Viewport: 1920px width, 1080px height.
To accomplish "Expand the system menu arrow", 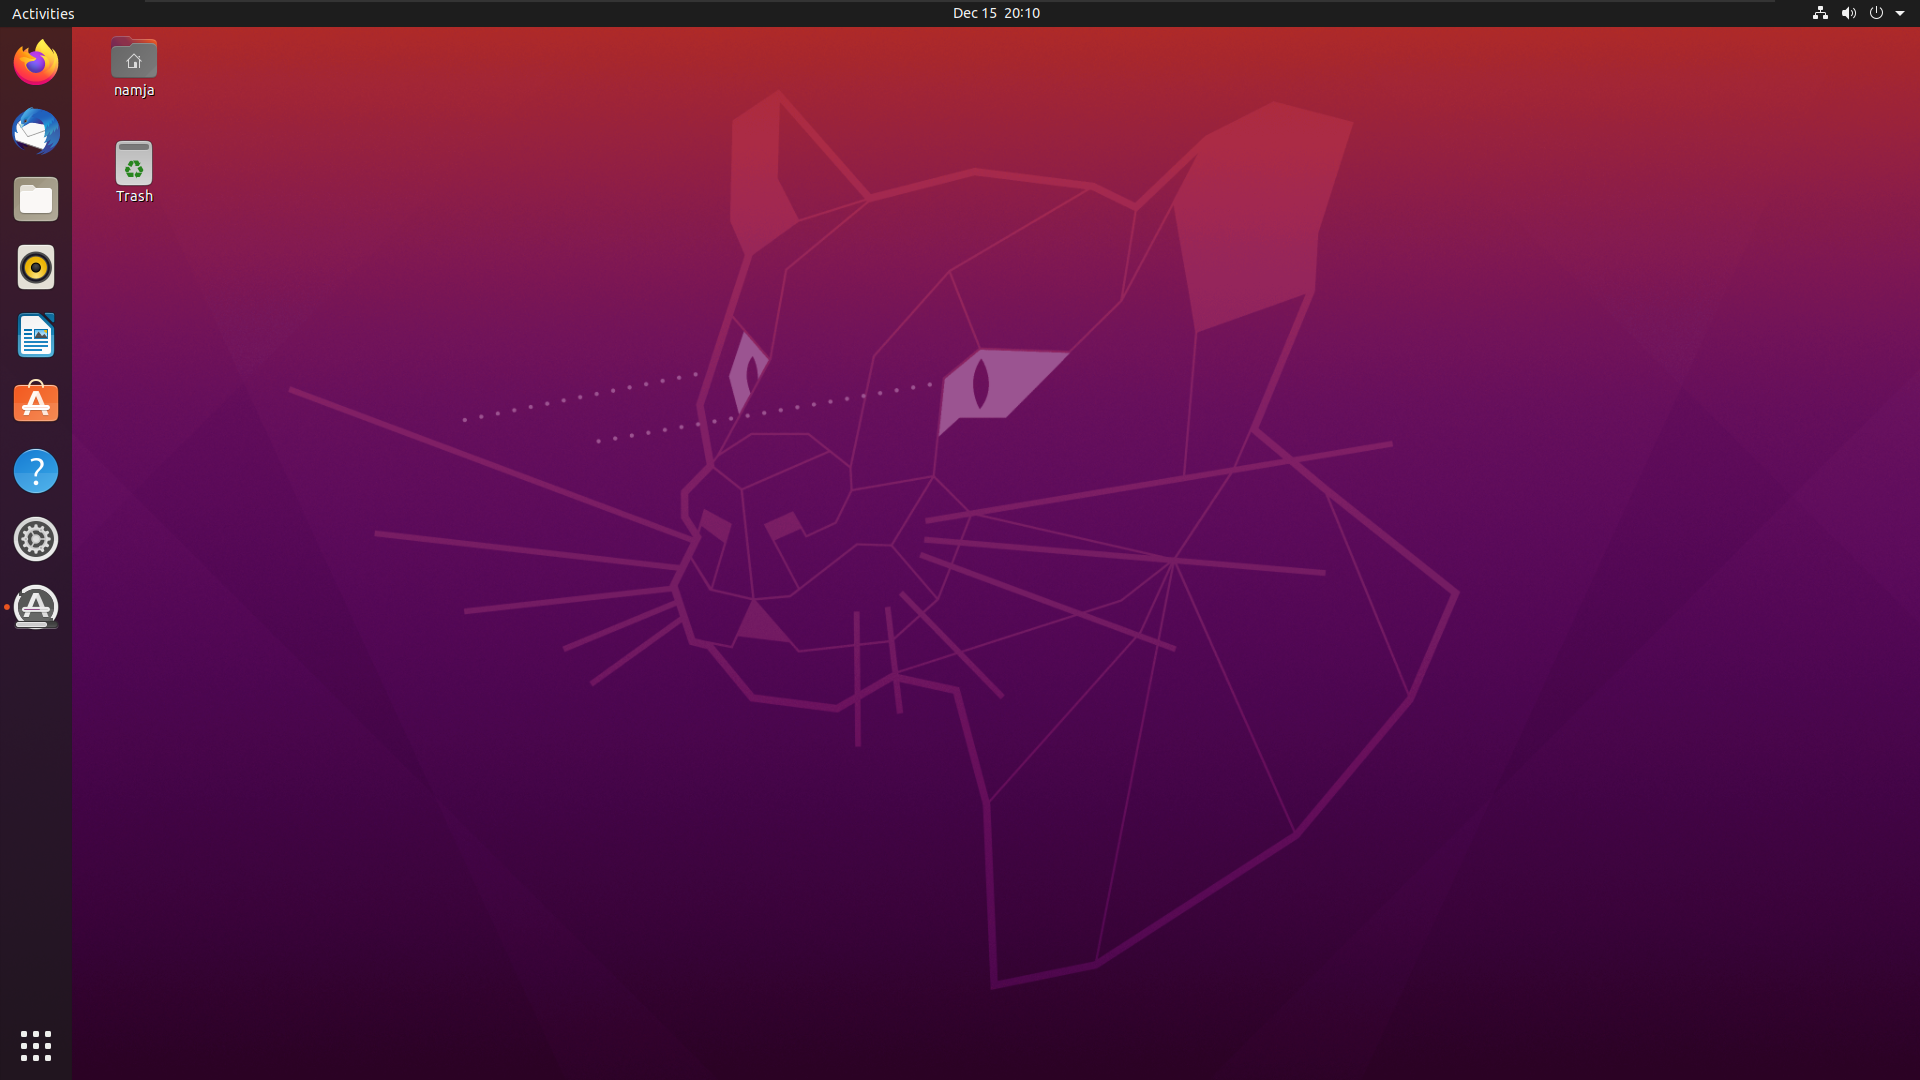I will (1900, 13).
